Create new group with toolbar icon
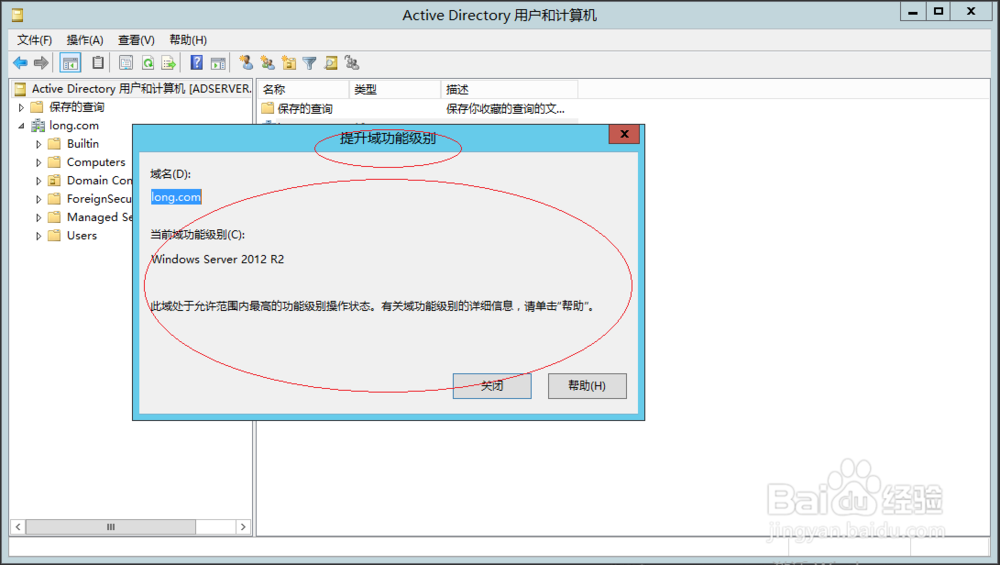This screenshot has width=1000, height=565. point(268,62)
